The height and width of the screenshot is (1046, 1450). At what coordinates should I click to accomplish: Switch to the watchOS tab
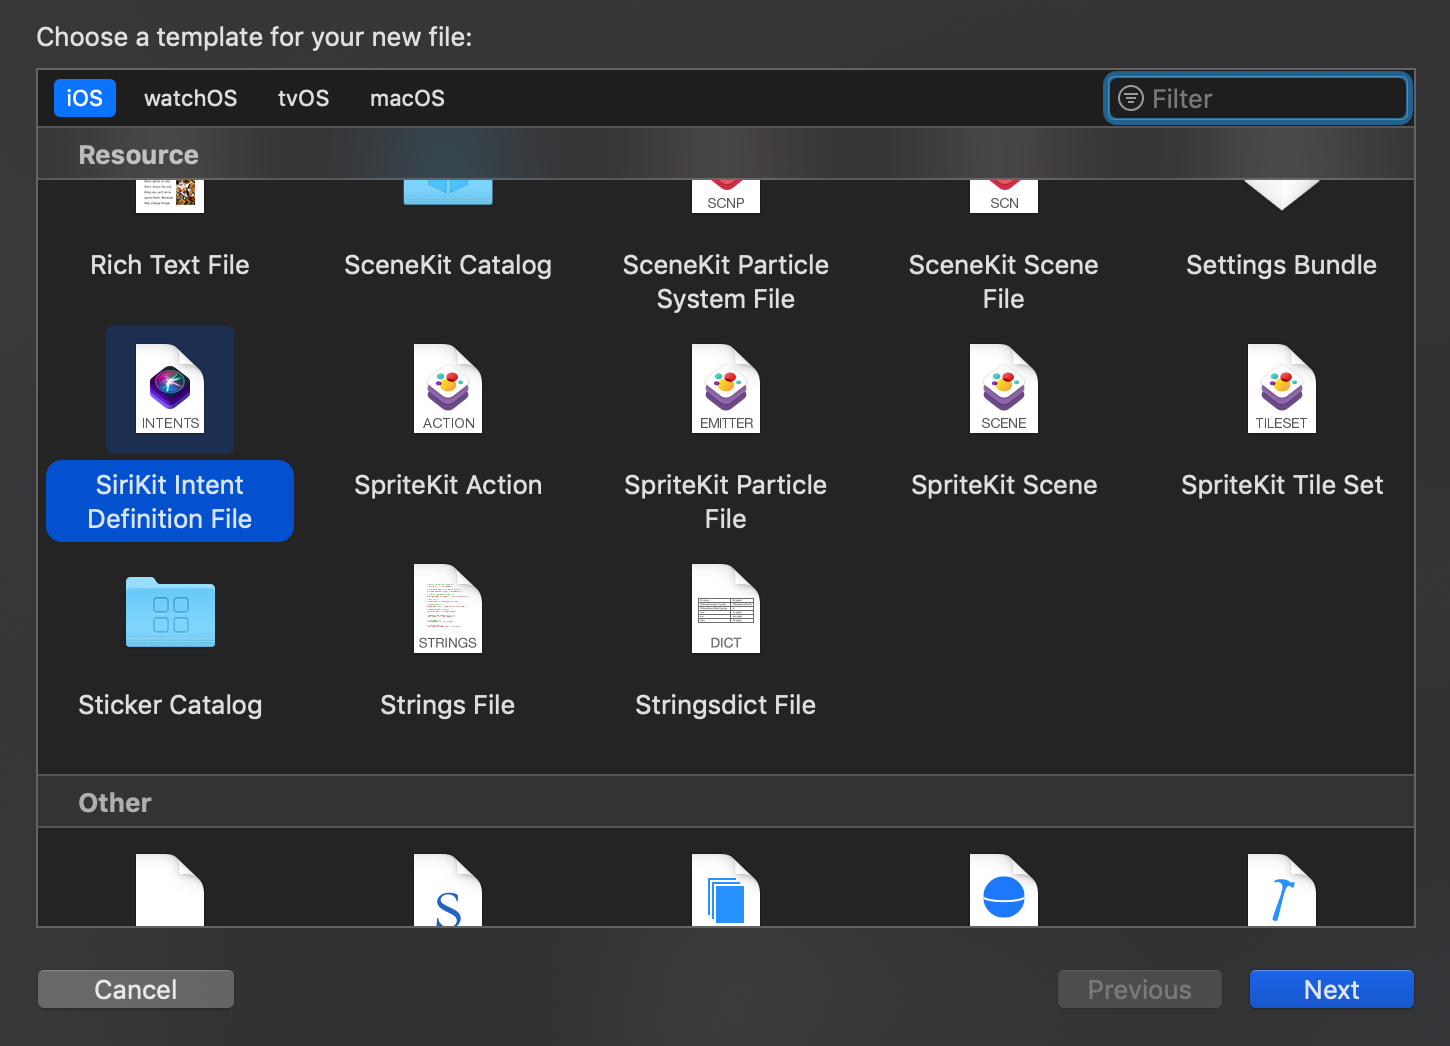tap(190, 98)
